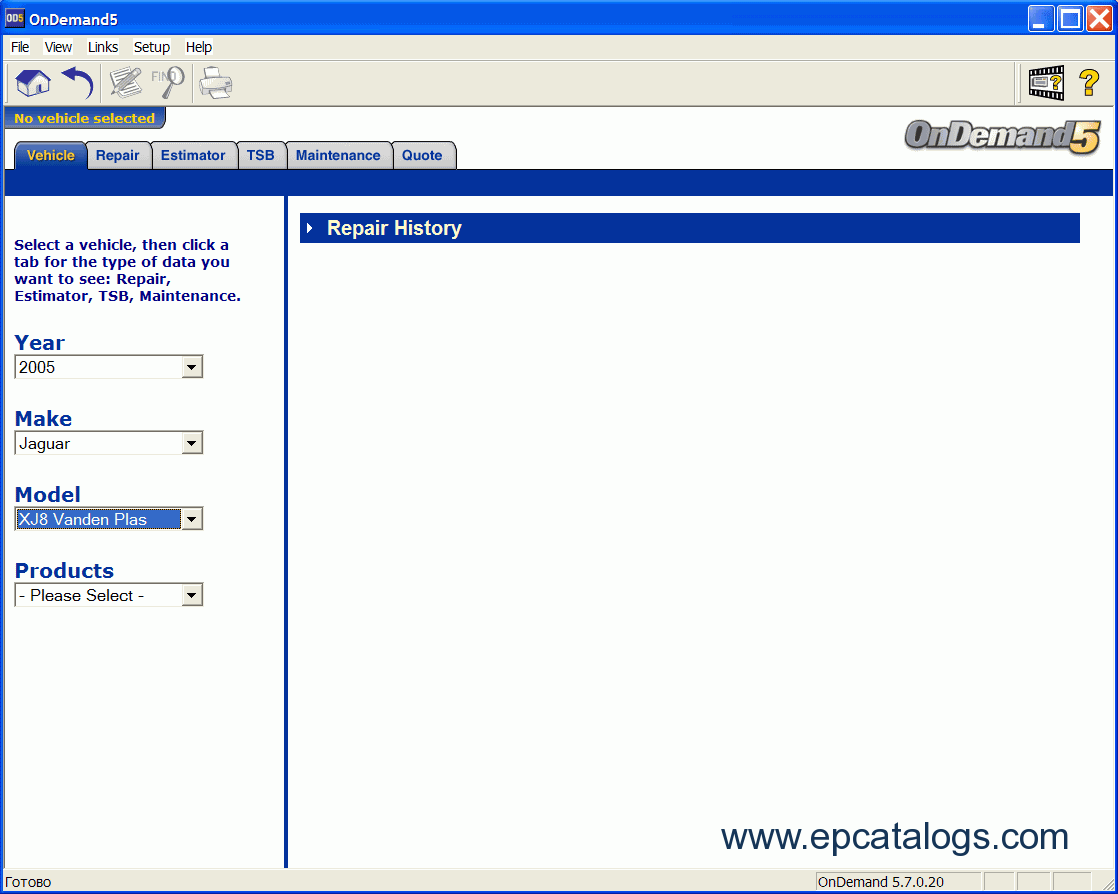1118x894 pixels.
Task: Open the video tutorial filmstrip icon
Action: tap(1046, 82)
